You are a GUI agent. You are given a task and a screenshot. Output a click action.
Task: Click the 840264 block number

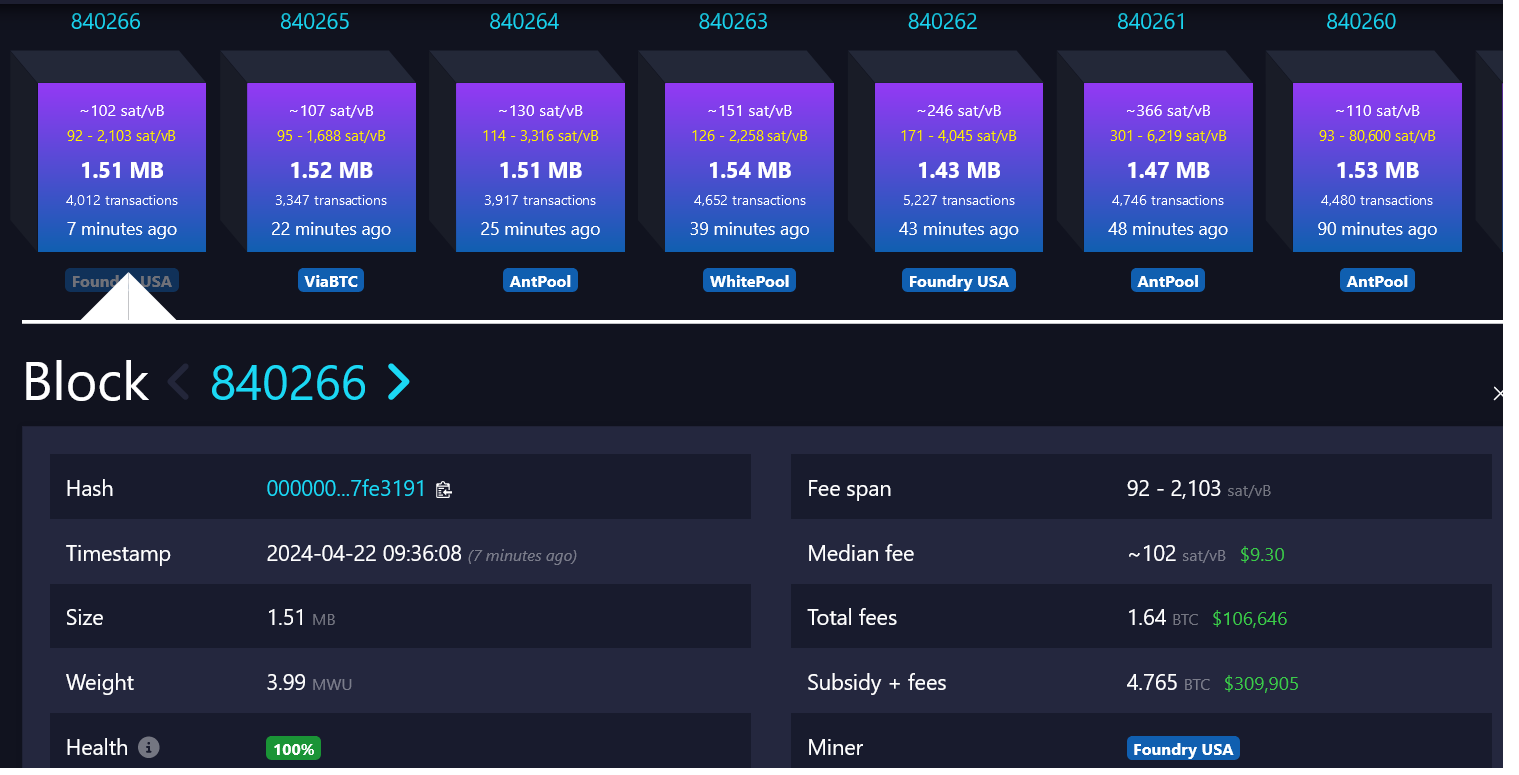[524, 21]
